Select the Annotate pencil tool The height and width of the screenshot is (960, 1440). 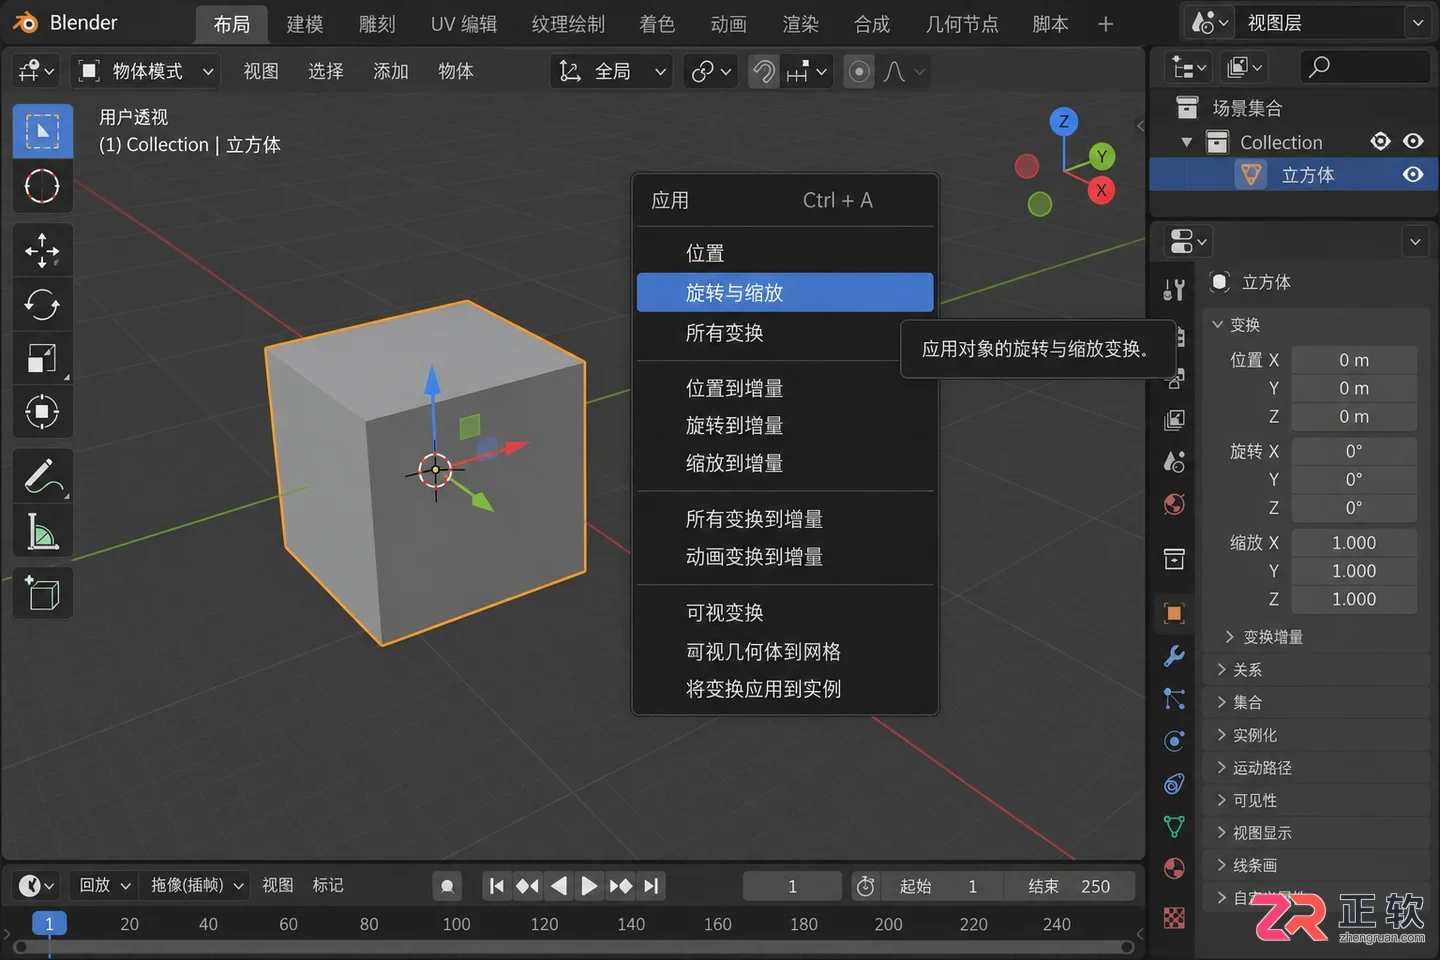coord(42,476)
